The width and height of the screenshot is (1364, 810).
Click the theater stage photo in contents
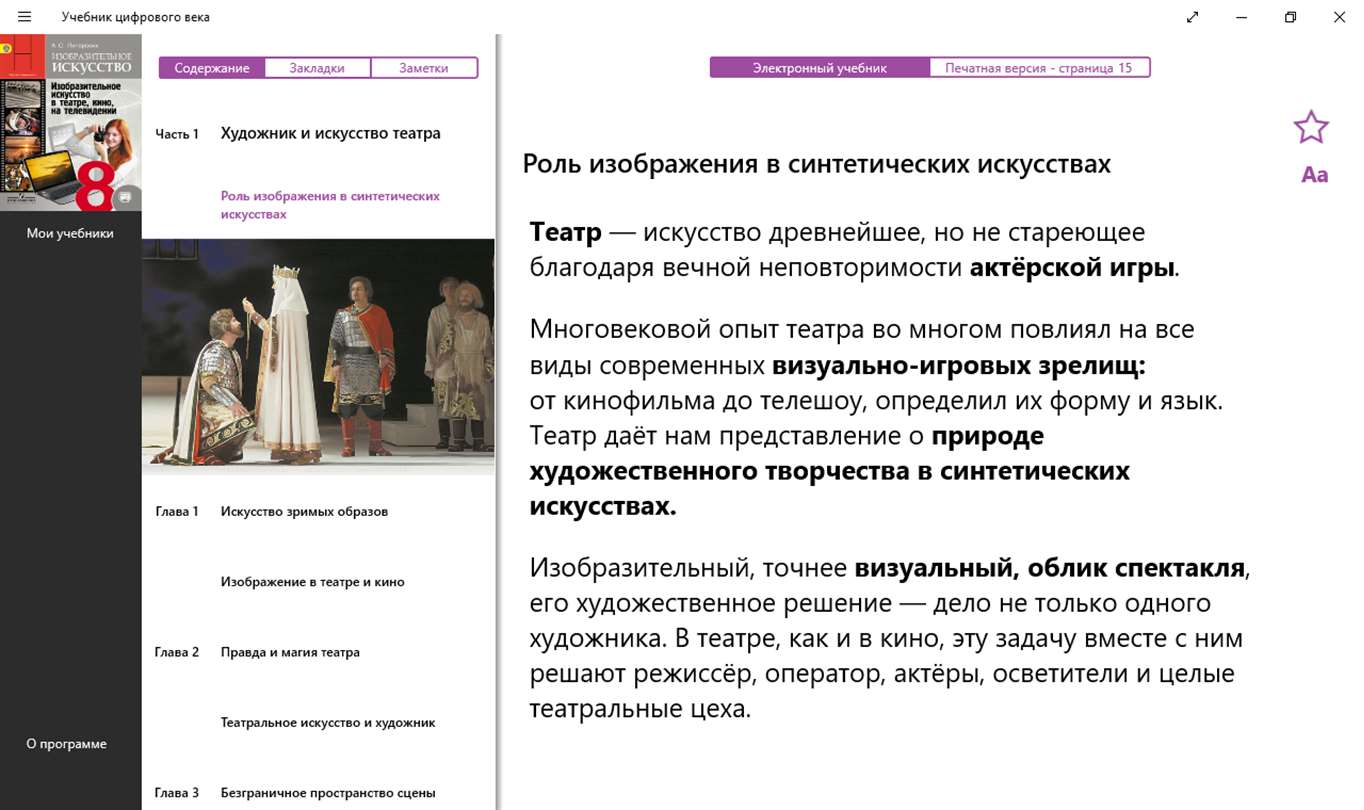tap(318, 355)
